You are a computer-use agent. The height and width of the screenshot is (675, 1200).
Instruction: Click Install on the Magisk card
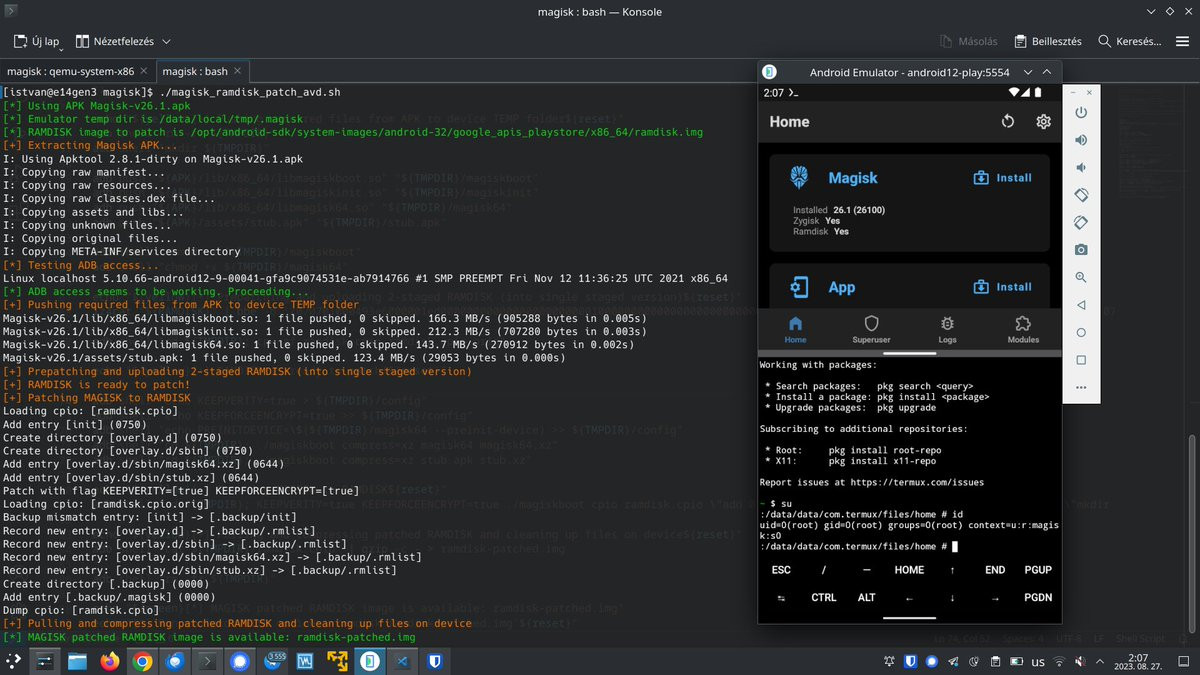point(1003,178)
